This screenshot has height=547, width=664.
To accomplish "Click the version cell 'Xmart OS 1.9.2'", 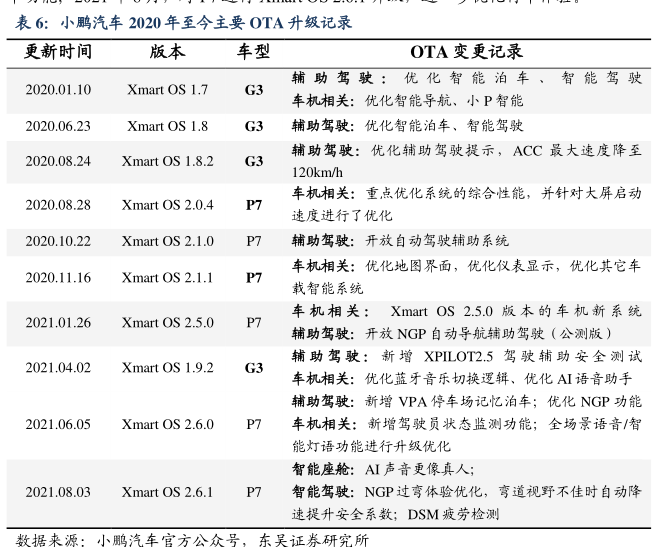I will [168, 367].
